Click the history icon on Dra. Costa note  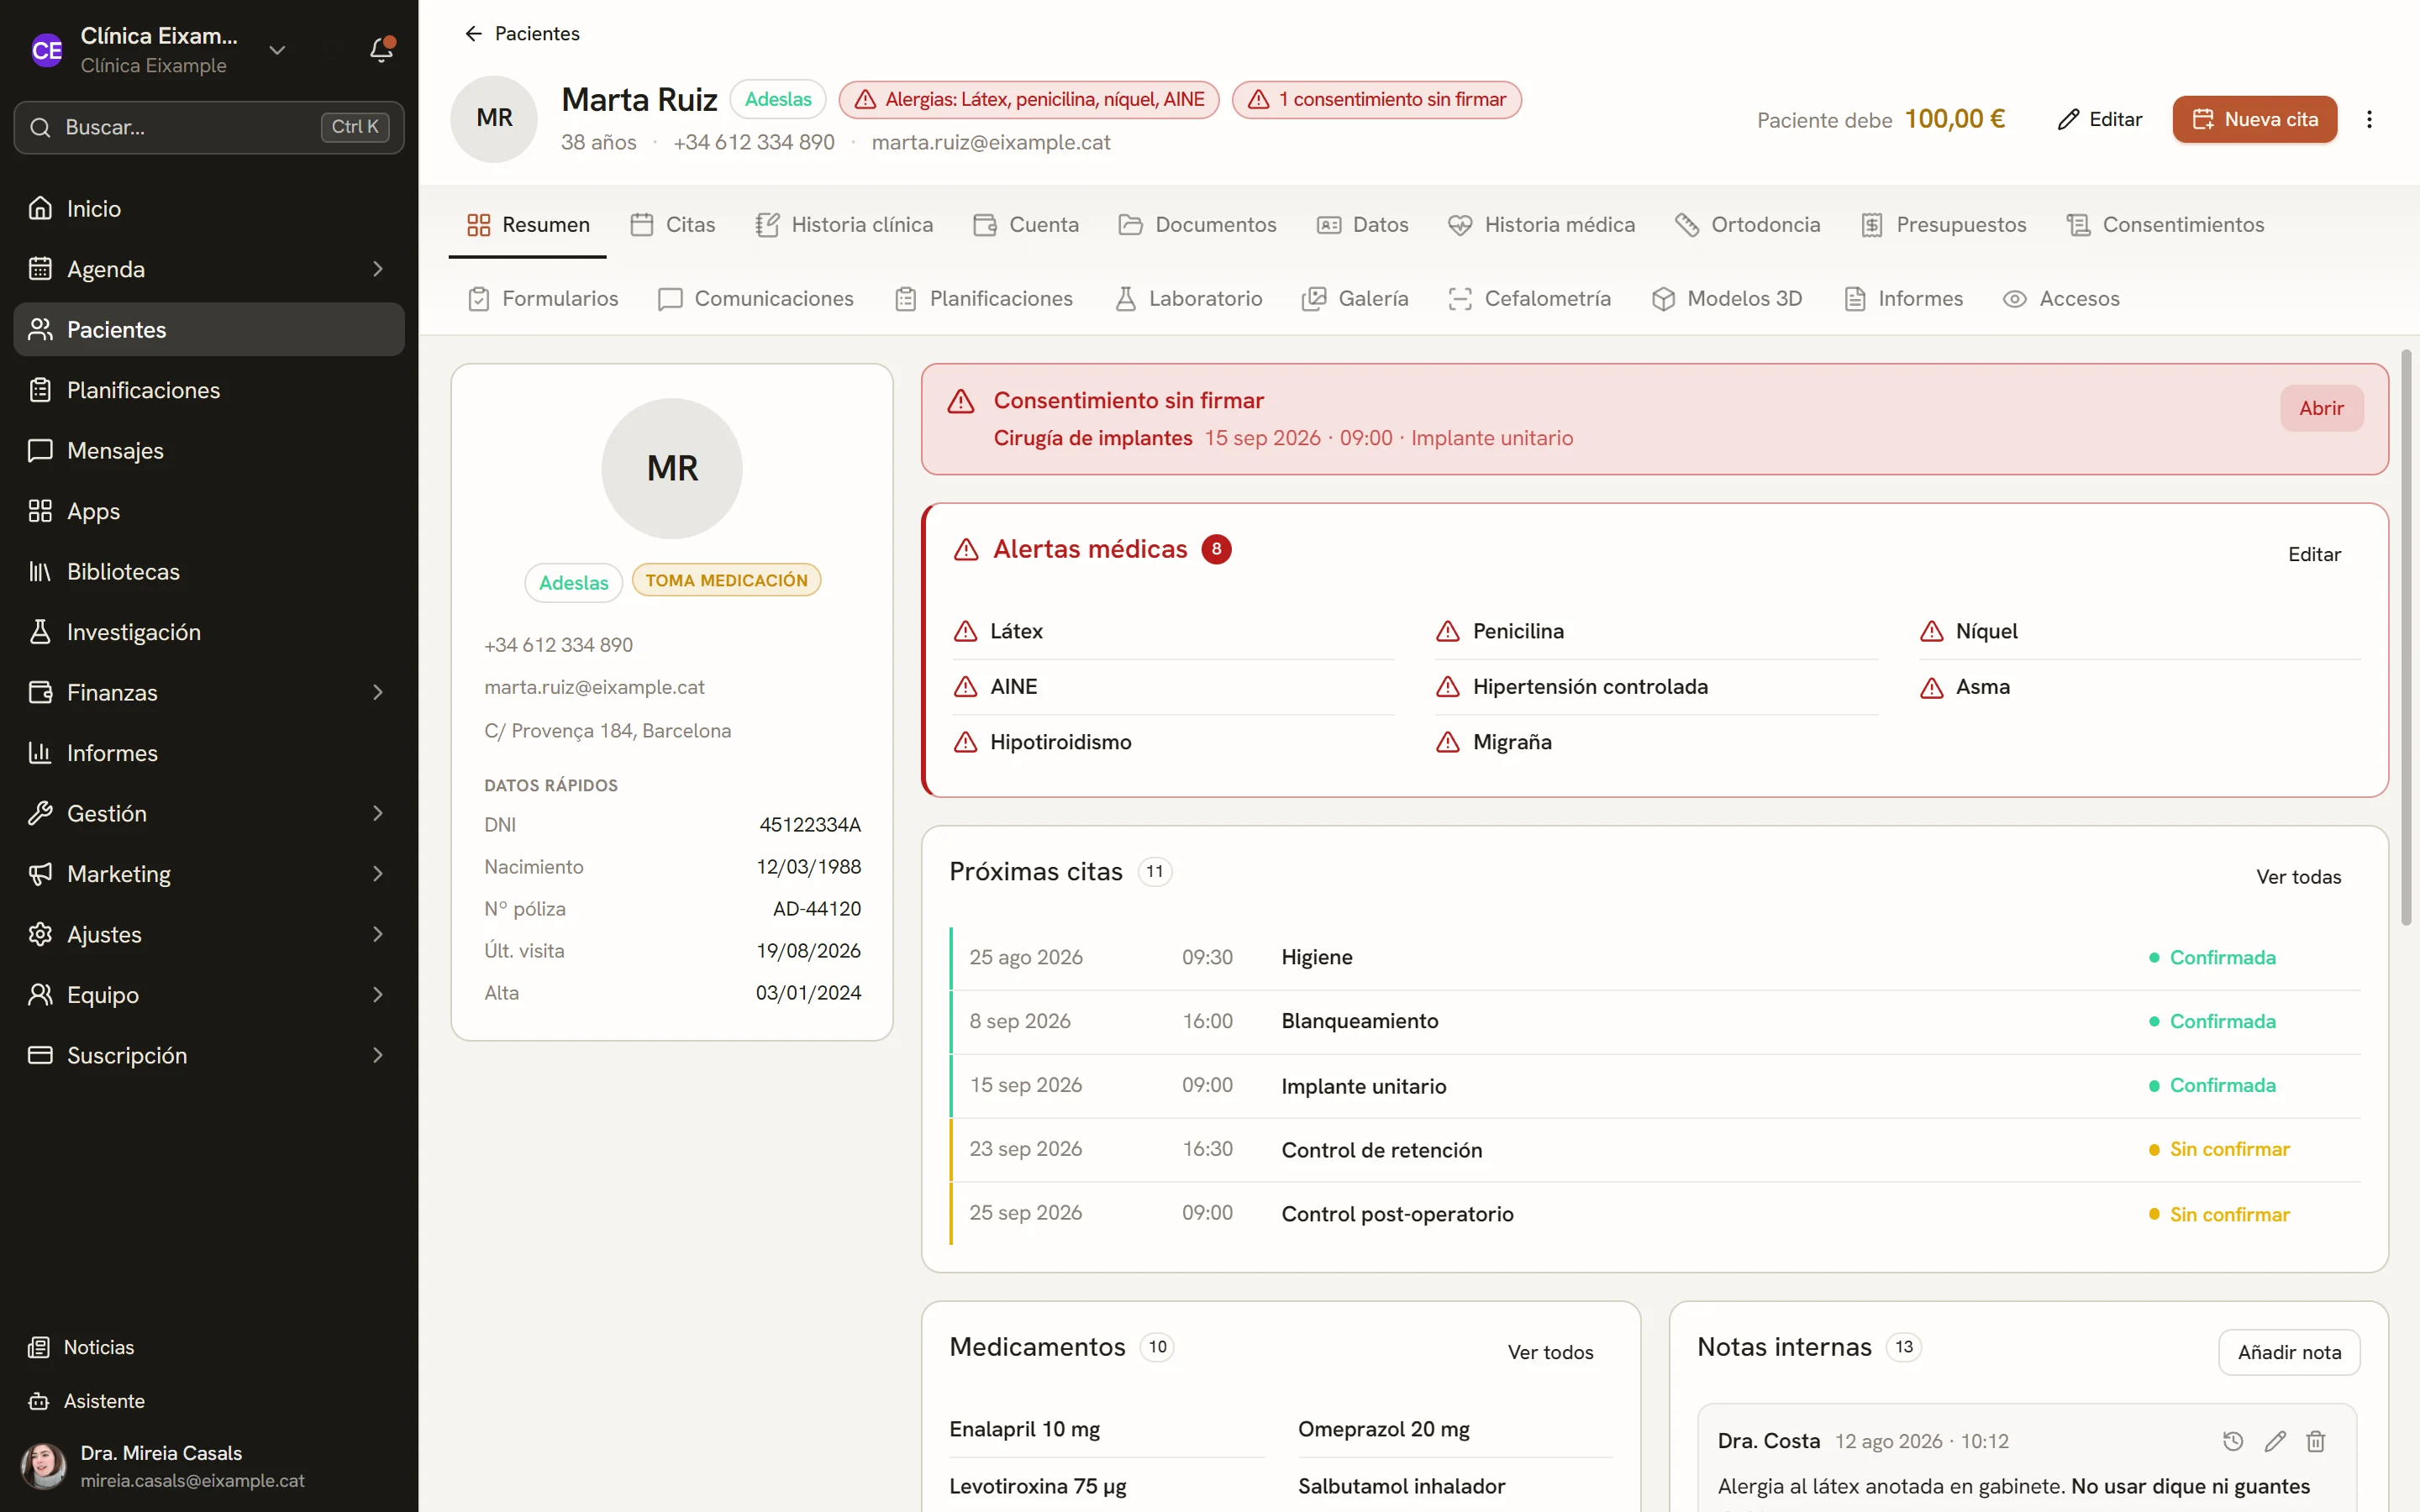coord(2233,1441)
